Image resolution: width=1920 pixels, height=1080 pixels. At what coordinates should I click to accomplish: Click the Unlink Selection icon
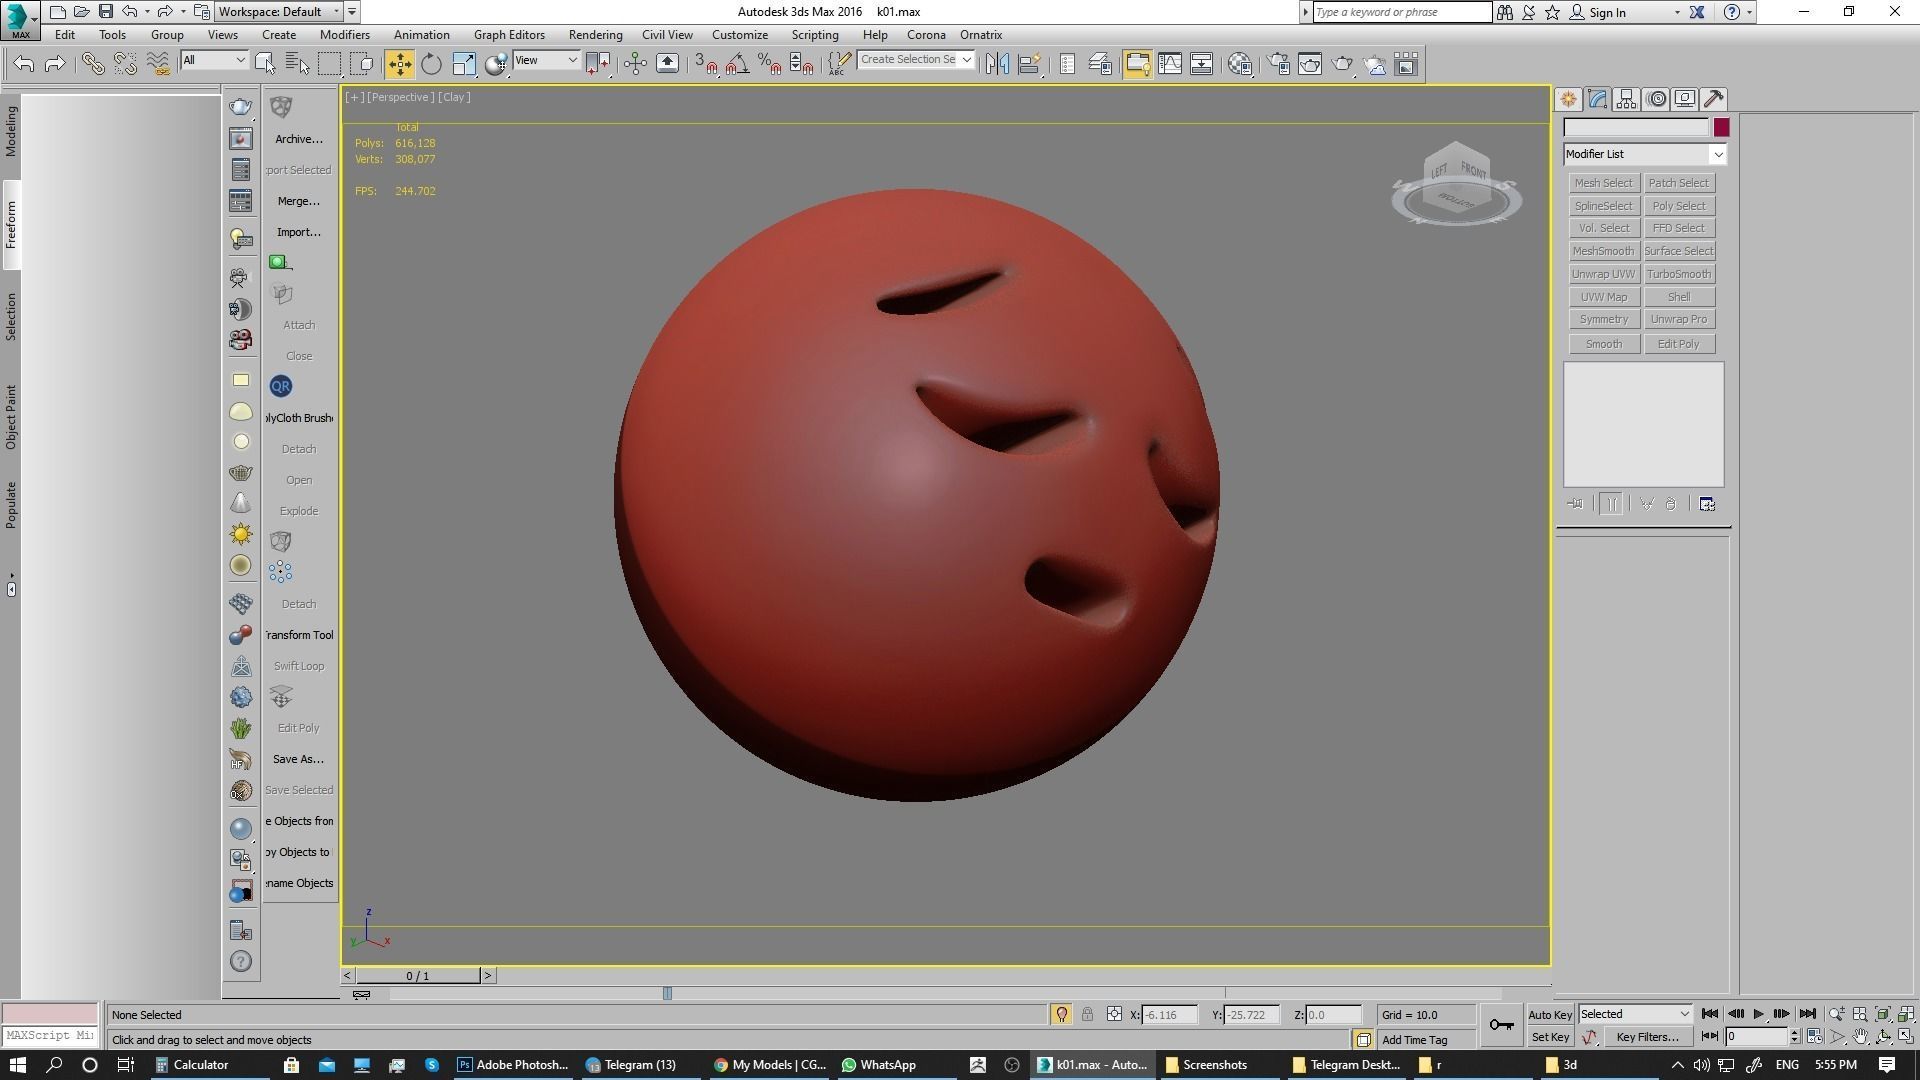coord(125,64)
